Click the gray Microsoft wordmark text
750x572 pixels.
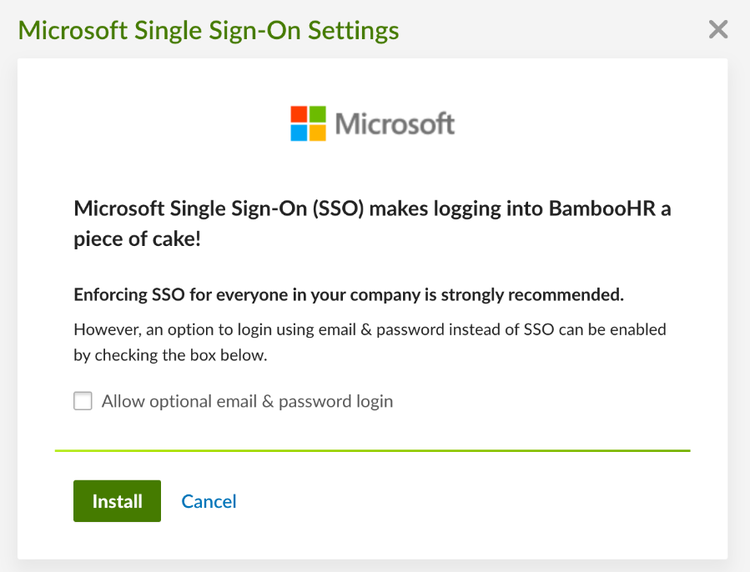(395, 124)
